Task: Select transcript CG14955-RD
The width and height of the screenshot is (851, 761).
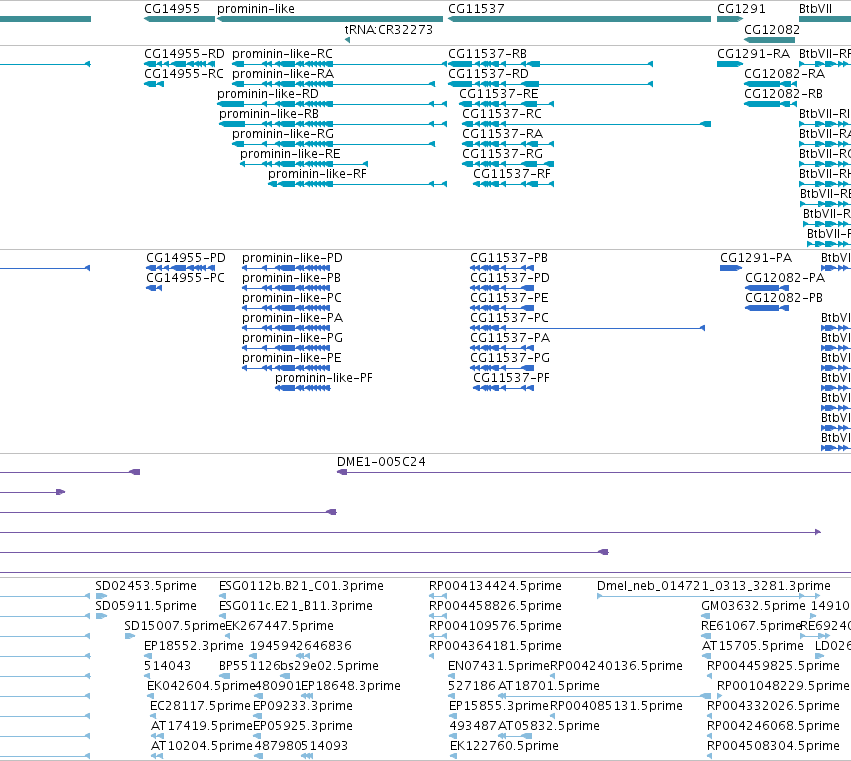Action: tap(180, 64)
